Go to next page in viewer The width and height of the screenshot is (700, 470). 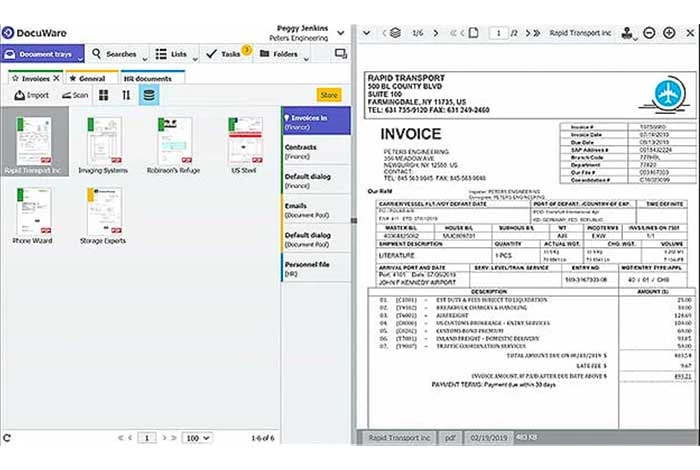click(x=527, y=33)
